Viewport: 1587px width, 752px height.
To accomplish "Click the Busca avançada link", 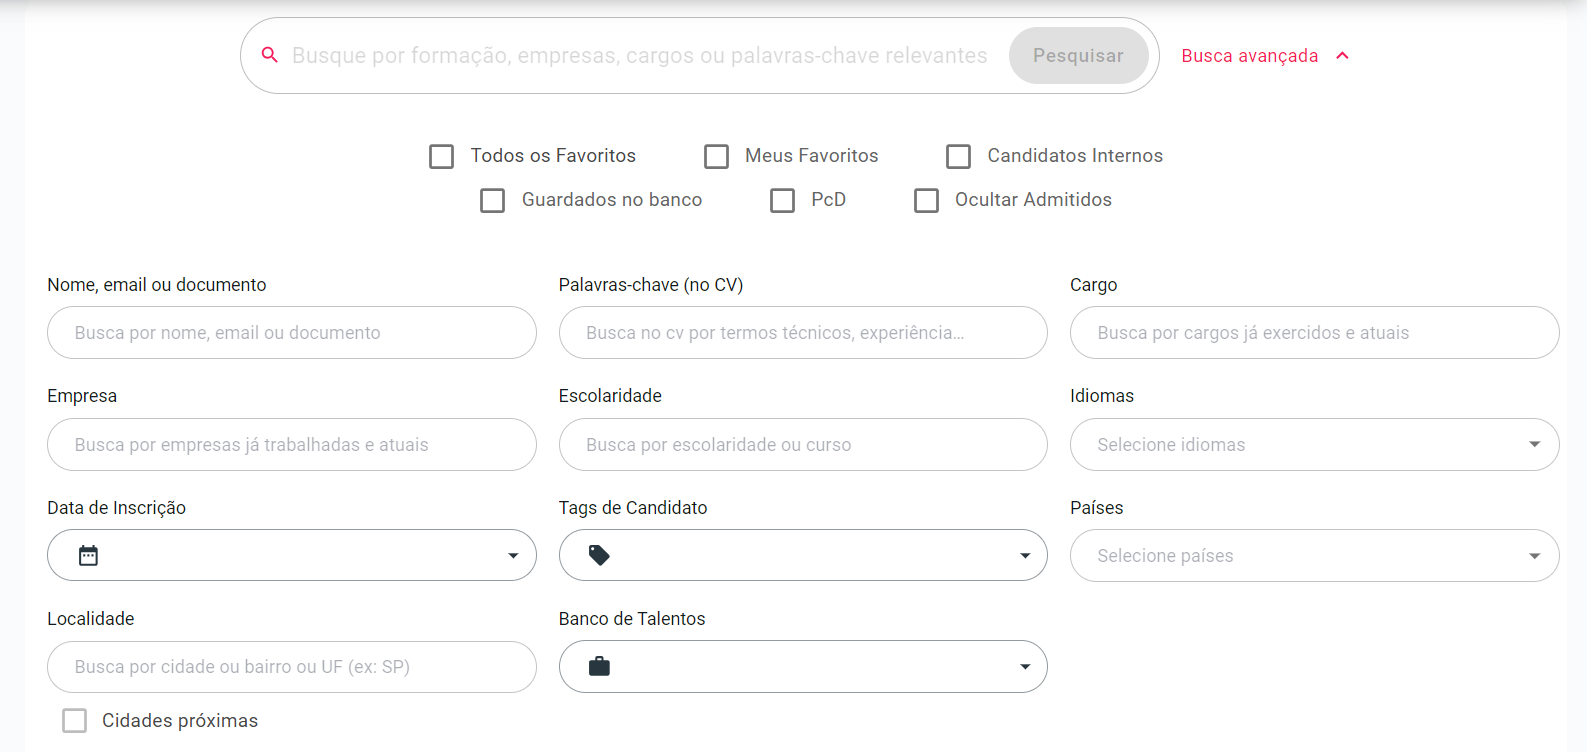I will 1249,56.
